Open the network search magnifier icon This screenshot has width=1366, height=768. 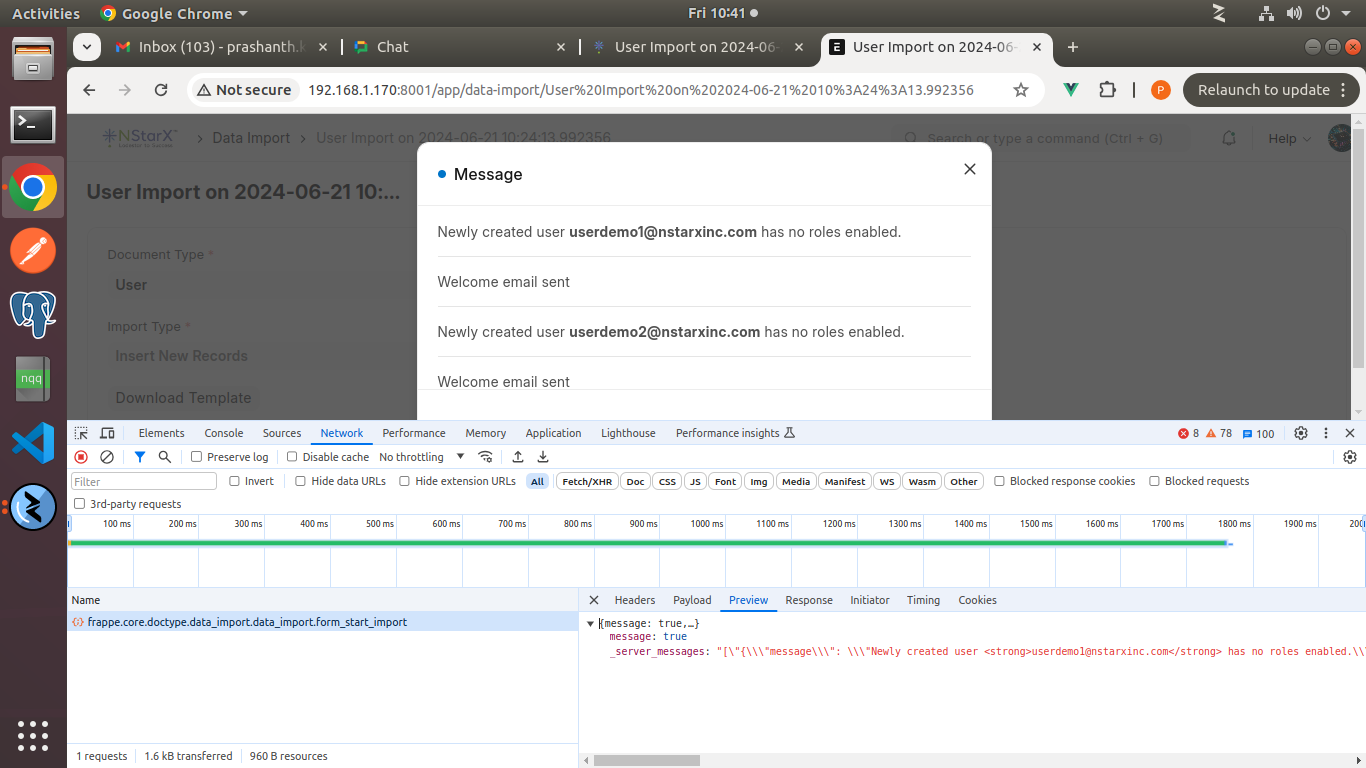(165, 457)
